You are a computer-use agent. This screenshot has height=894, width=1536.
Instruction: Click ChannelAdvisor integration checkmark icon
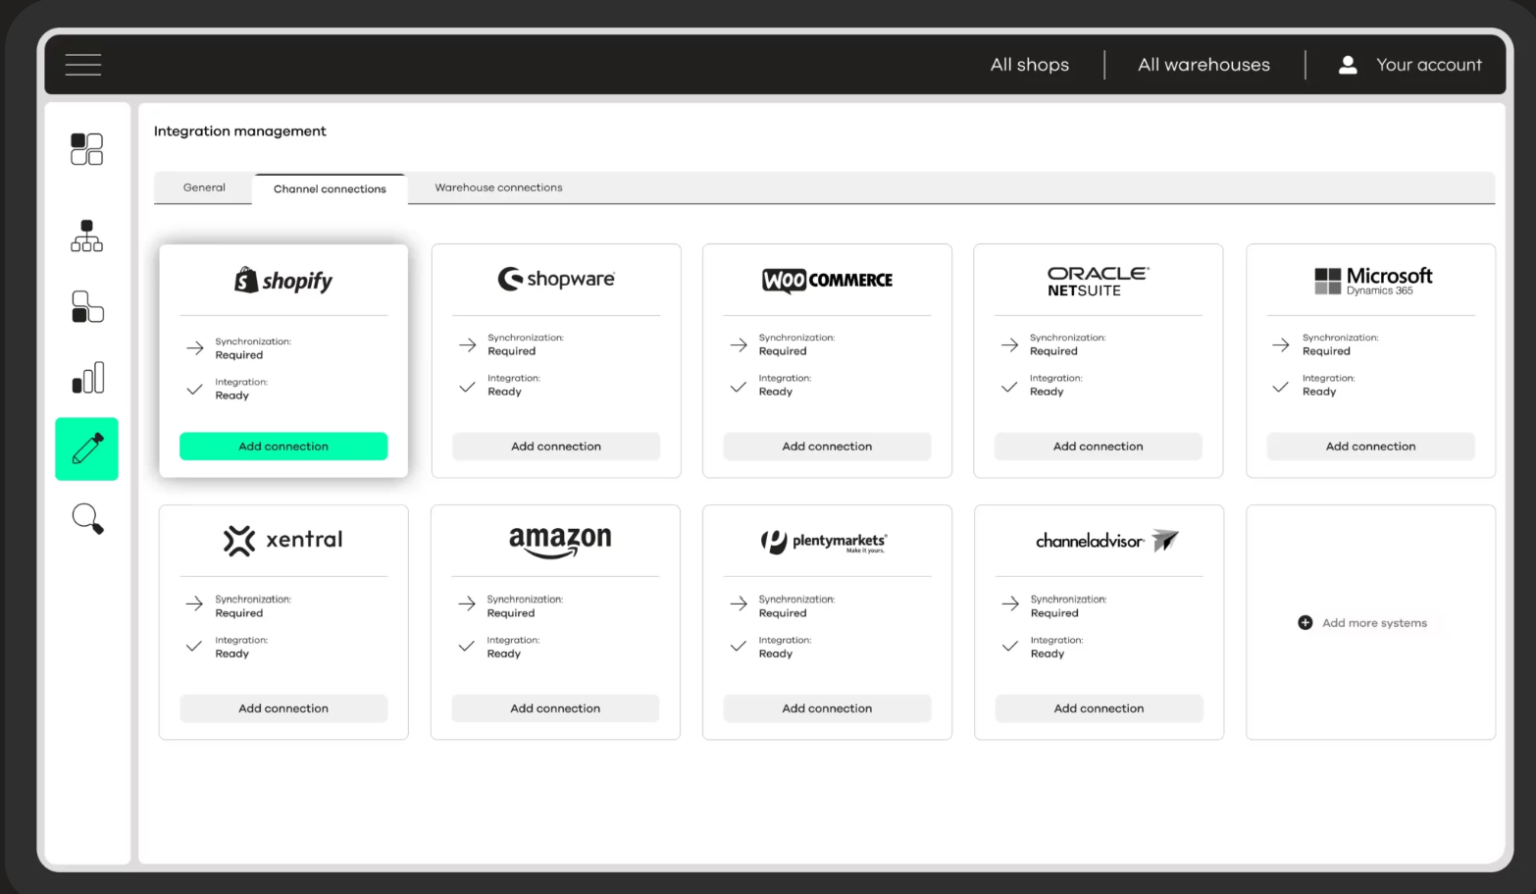pyautogui.click(x=1010, y=646)
